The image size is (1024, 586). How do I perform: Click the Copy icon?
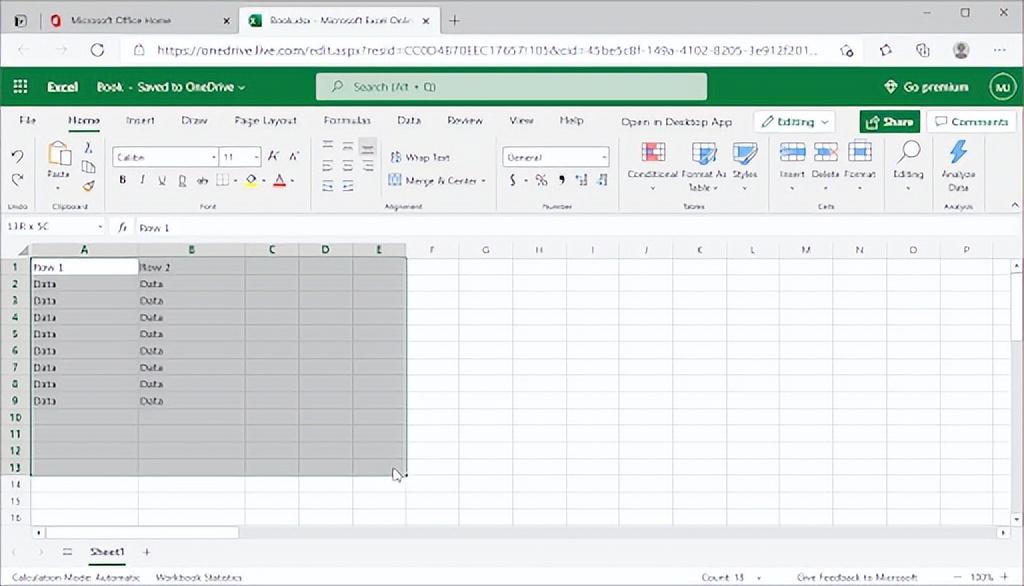(88, 167)
